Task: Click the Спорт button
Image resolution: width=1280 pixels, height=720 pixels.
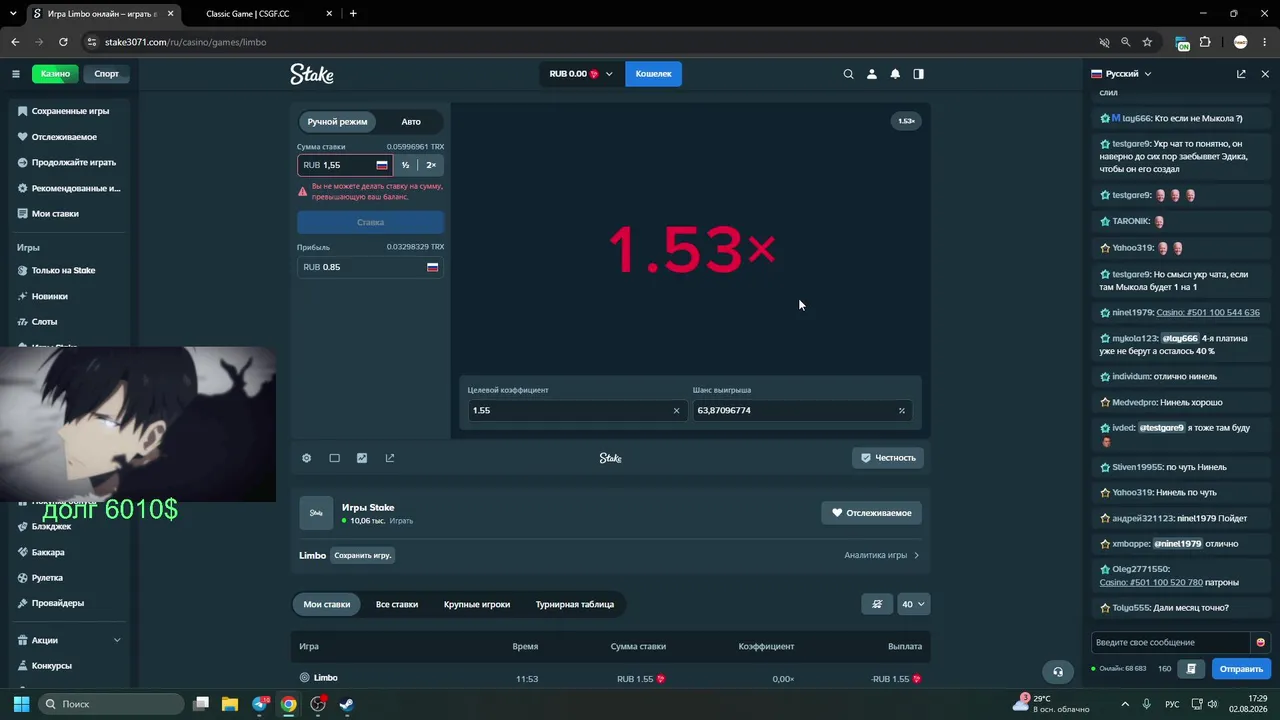Action: (106, 74)
